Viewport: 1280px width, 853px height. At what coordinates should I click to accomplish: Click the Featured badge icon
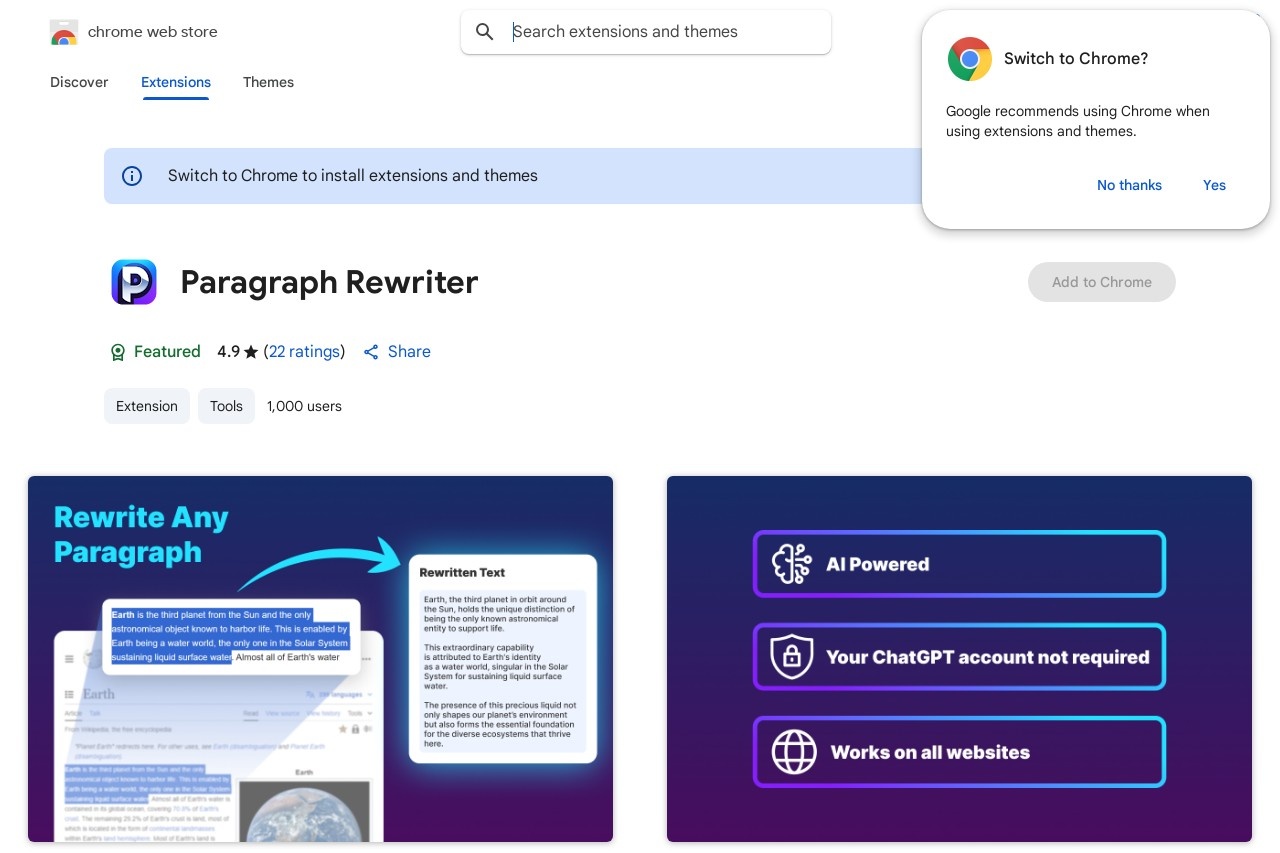tap(118, 352)
